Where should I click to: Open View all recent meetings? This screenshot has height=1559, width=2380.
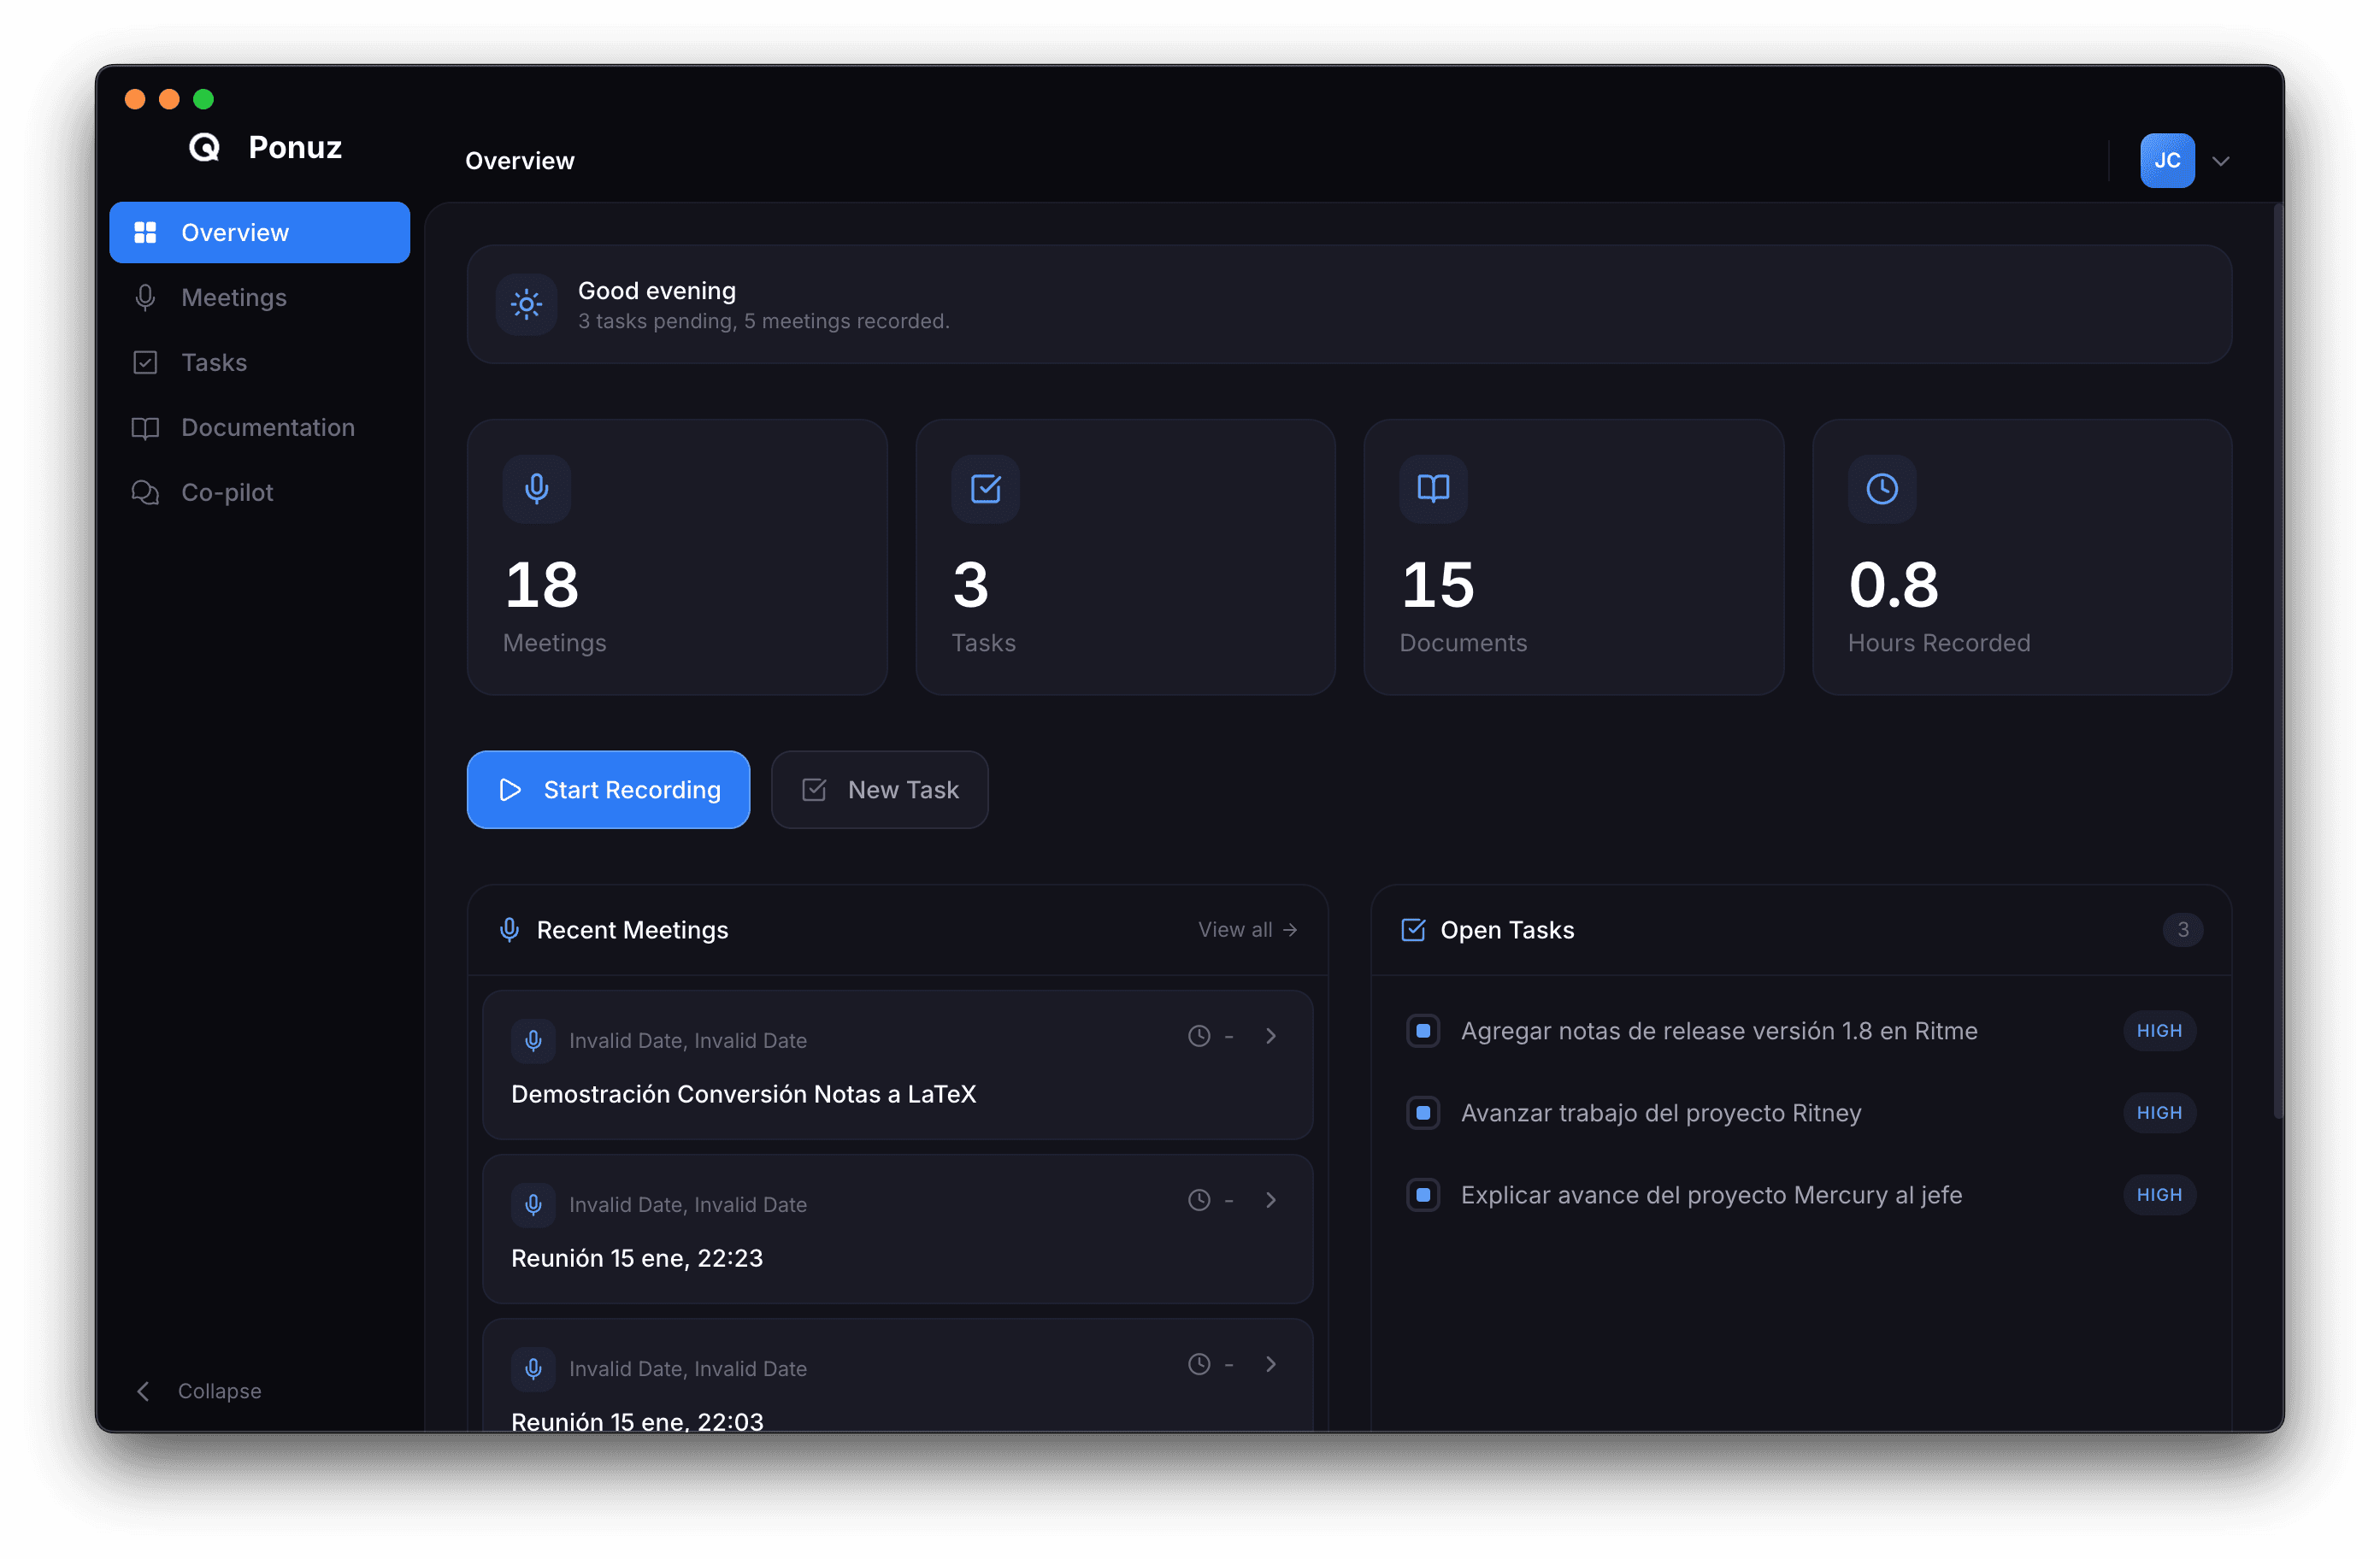click(1246, 929)
